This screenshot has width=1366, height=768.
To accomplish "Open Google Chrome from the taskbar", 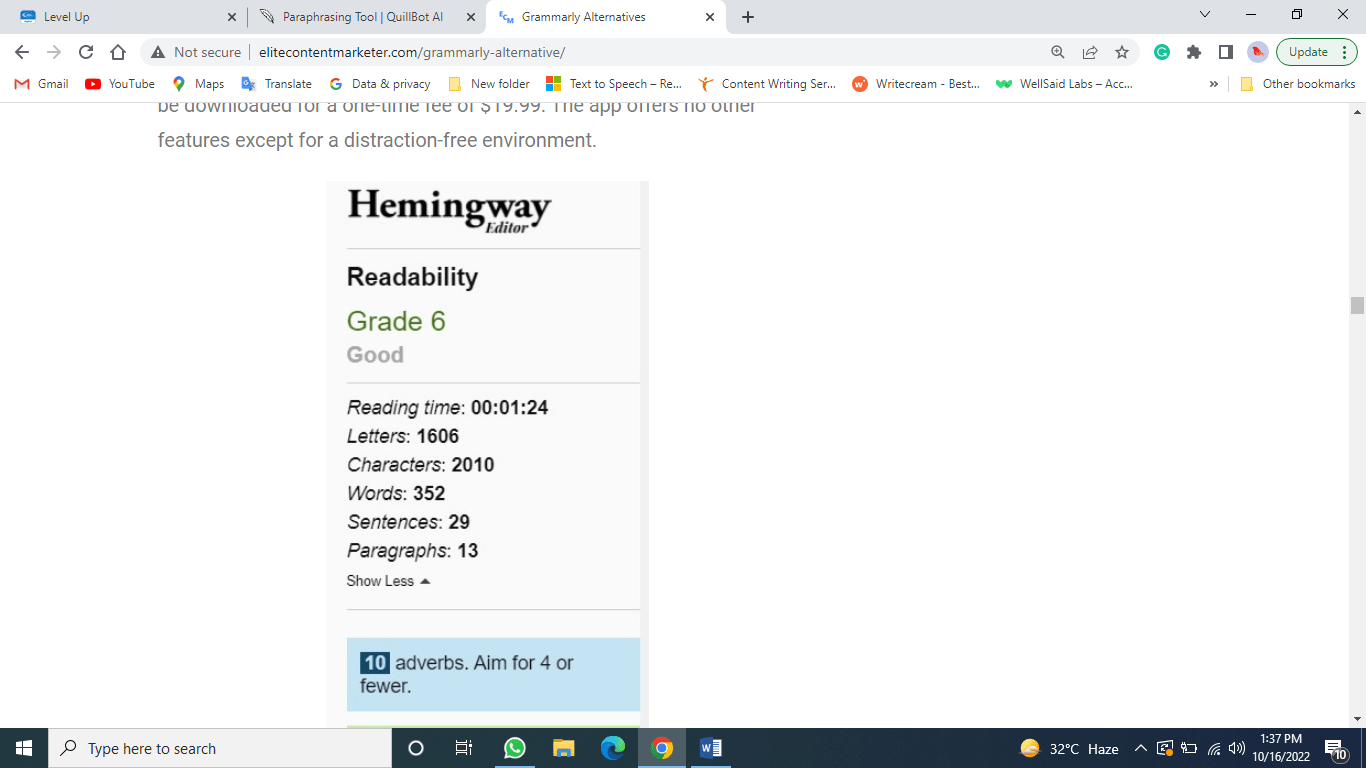I will [661, 748].
